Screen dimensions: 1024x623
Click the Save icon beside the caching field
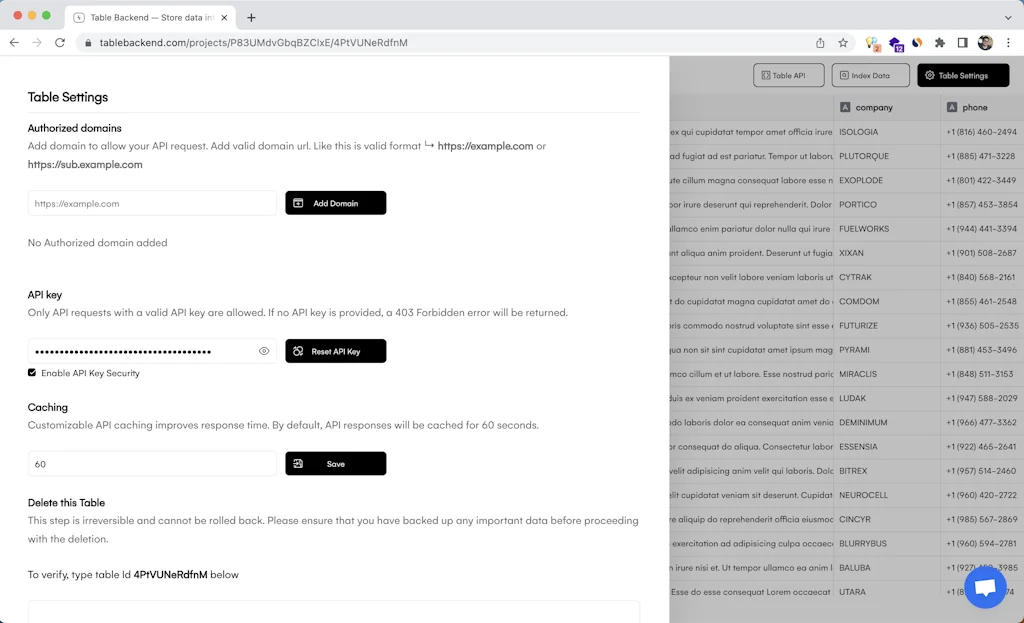click(x=298, y=463)
